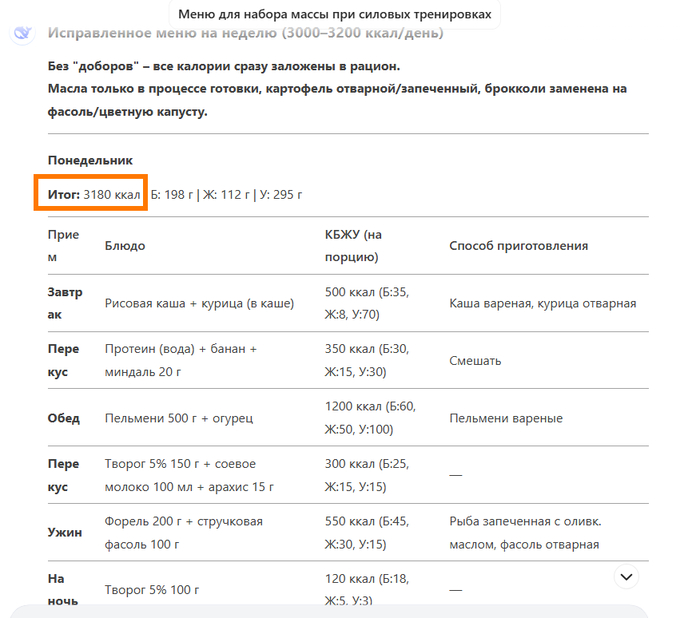
Task: Click the Без "доборов" bold note line
Action: click(x=224, y=66)
